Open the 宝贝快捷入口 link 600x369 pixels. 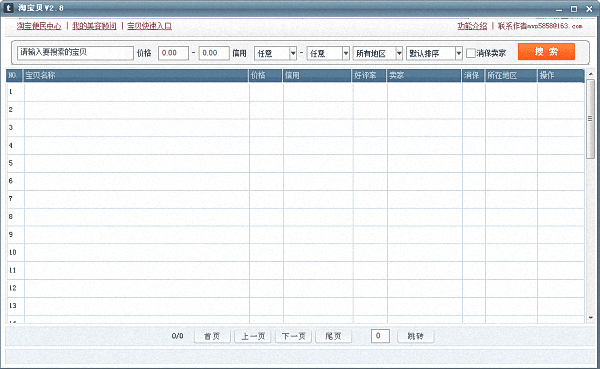pyautogui.click(x=149, y=26)
